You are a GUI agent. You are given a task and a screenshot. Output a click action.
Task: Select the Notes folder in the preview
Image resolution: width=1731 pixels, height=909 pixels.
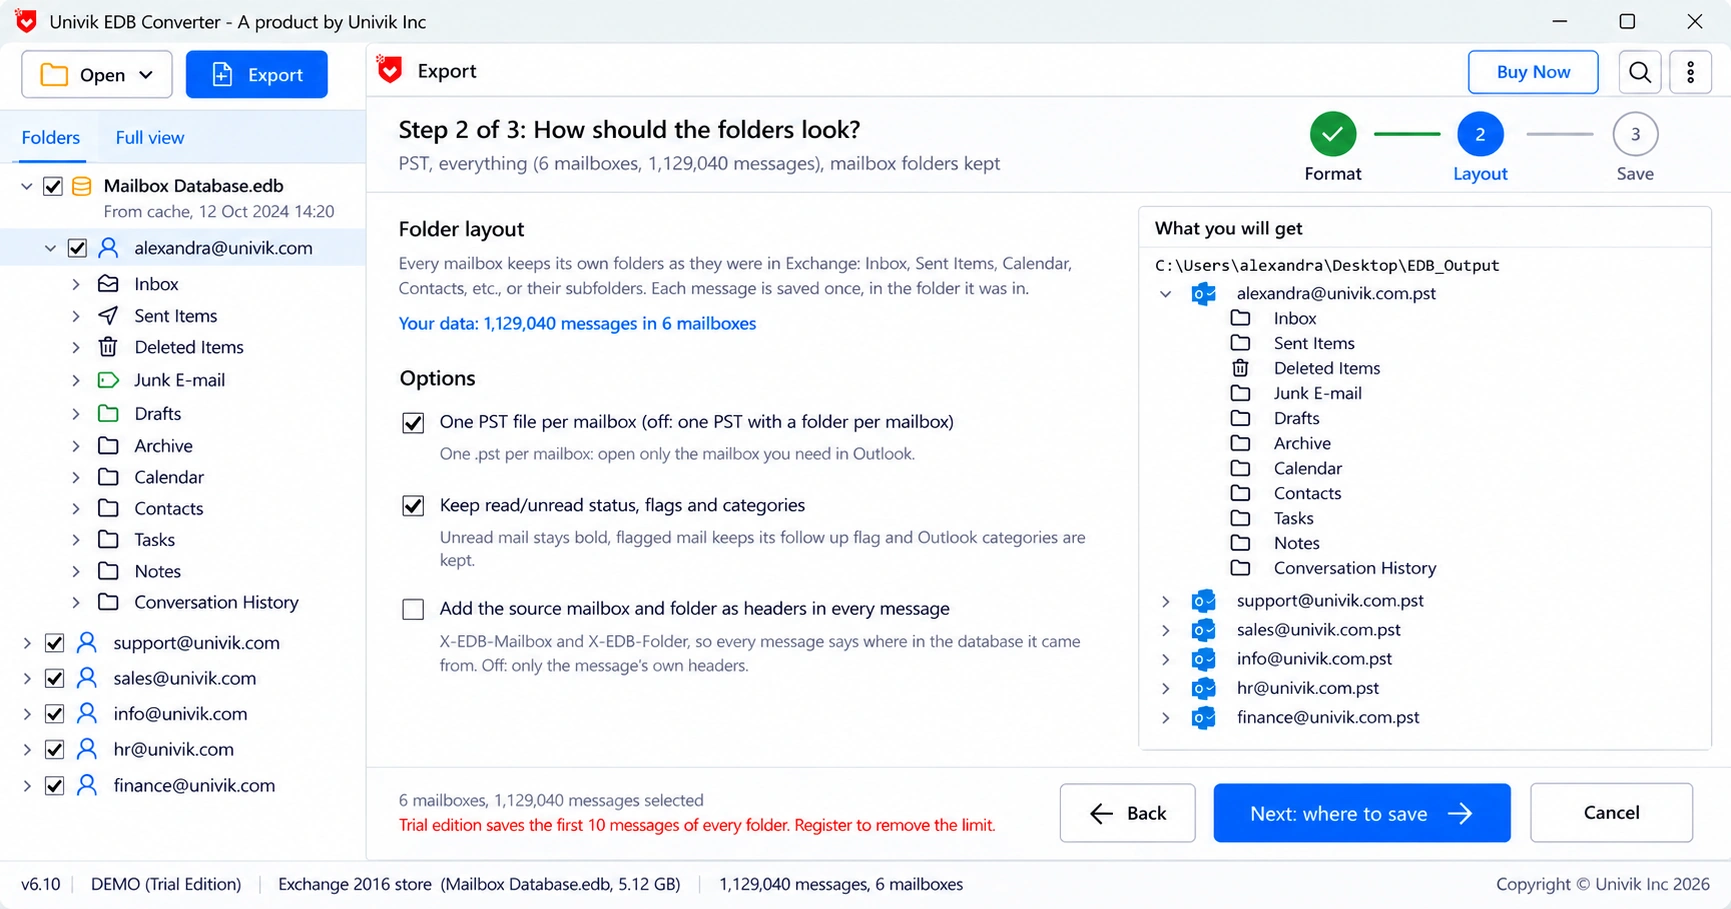tap(1297, 543)
